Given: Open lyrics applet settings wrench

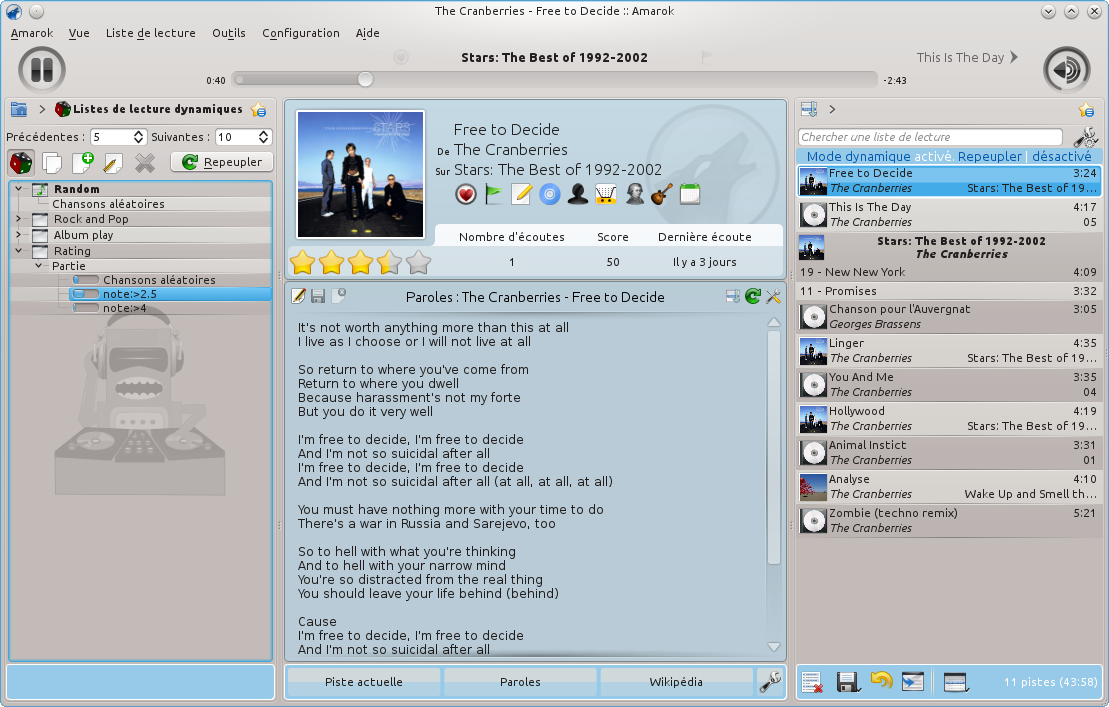Looking at the screenshot, I should (x=773, y=297).
